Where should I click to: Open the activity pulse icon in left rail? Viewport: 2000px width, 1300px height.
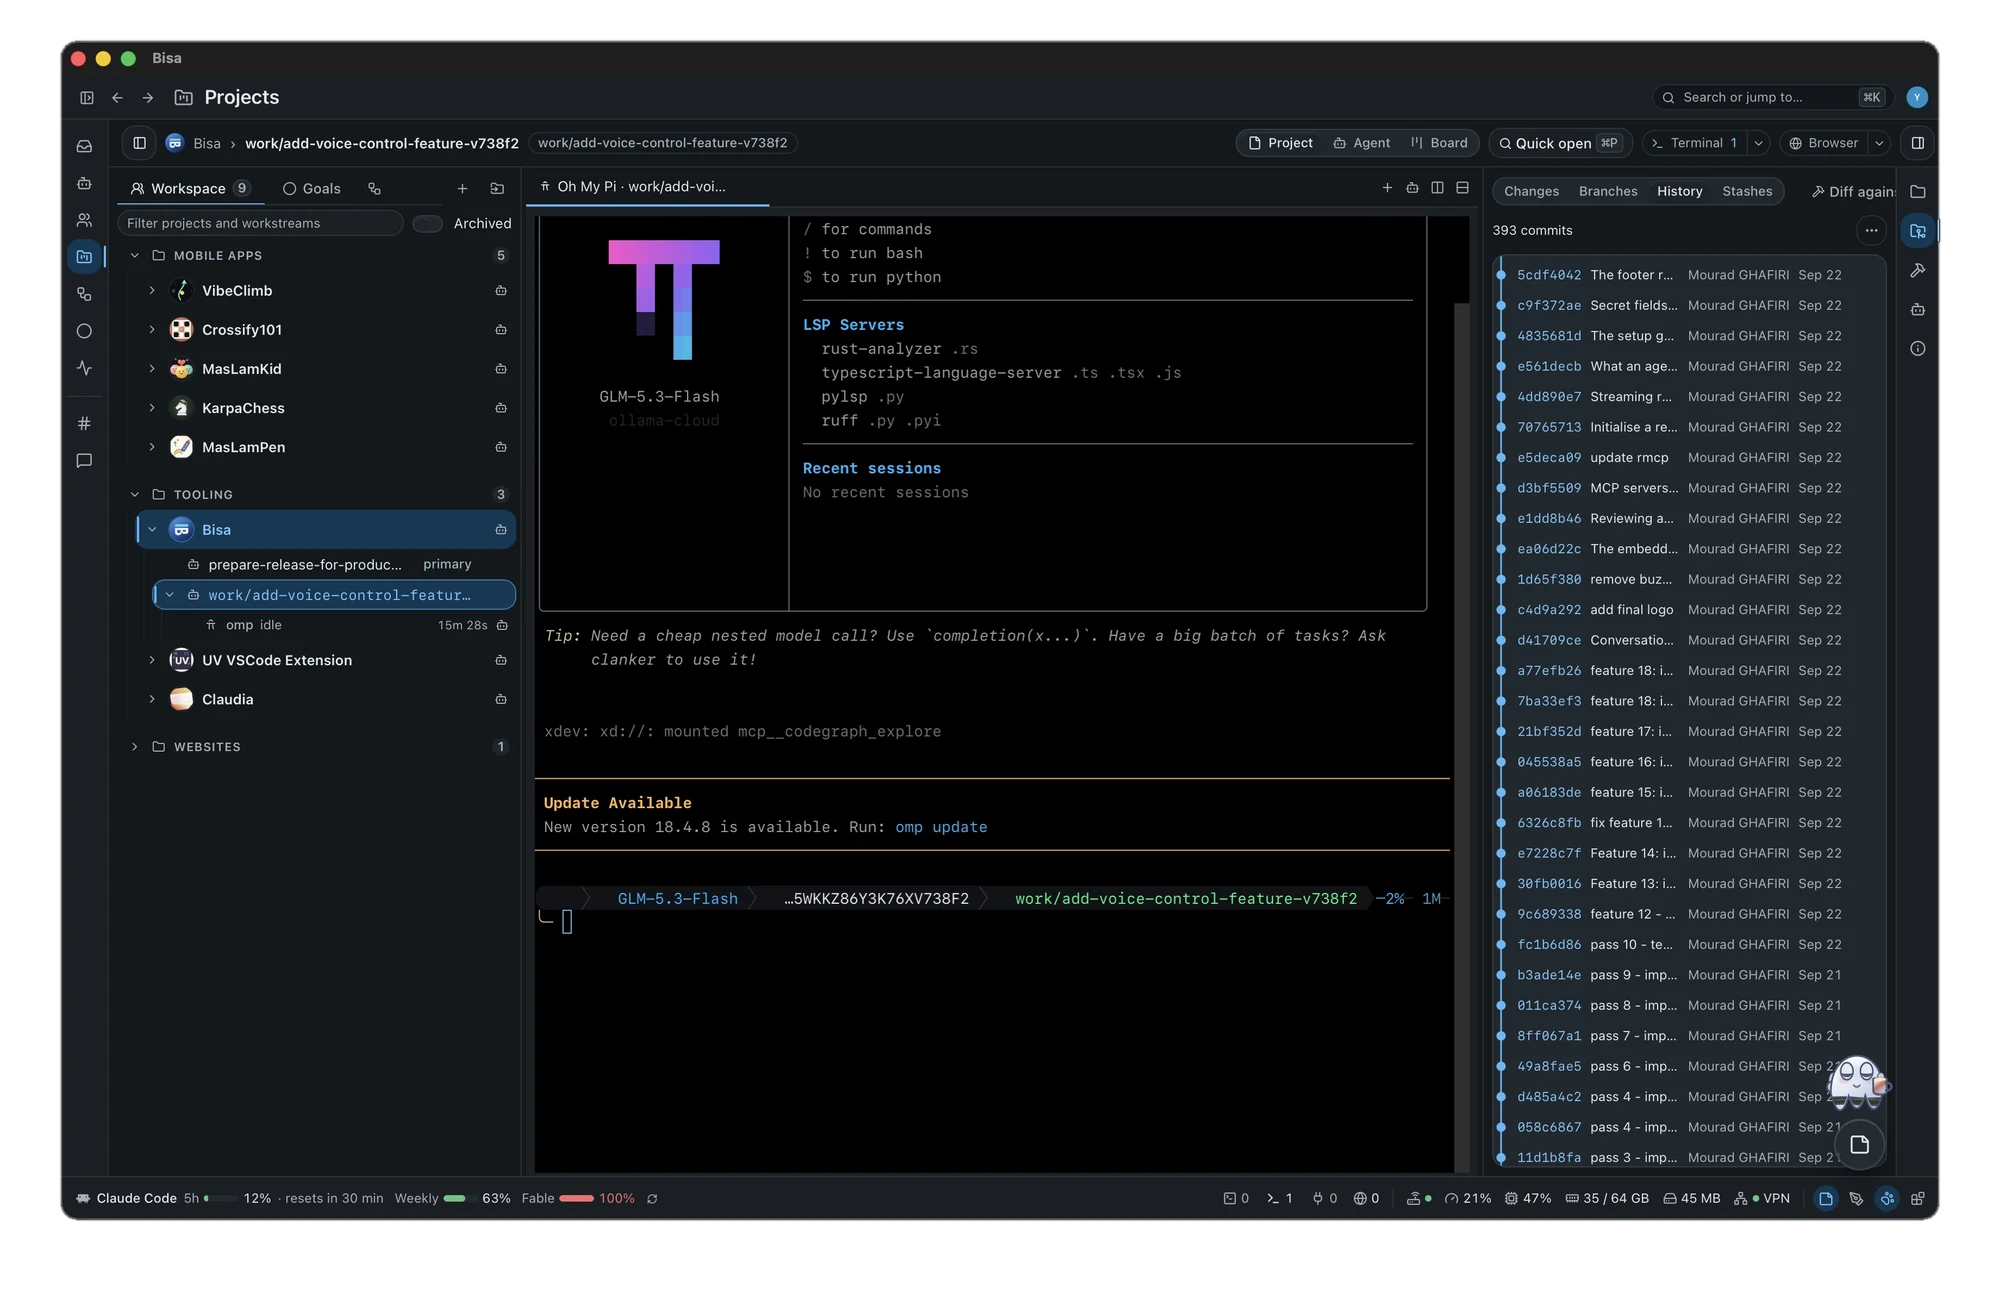[x=85, y=368]
